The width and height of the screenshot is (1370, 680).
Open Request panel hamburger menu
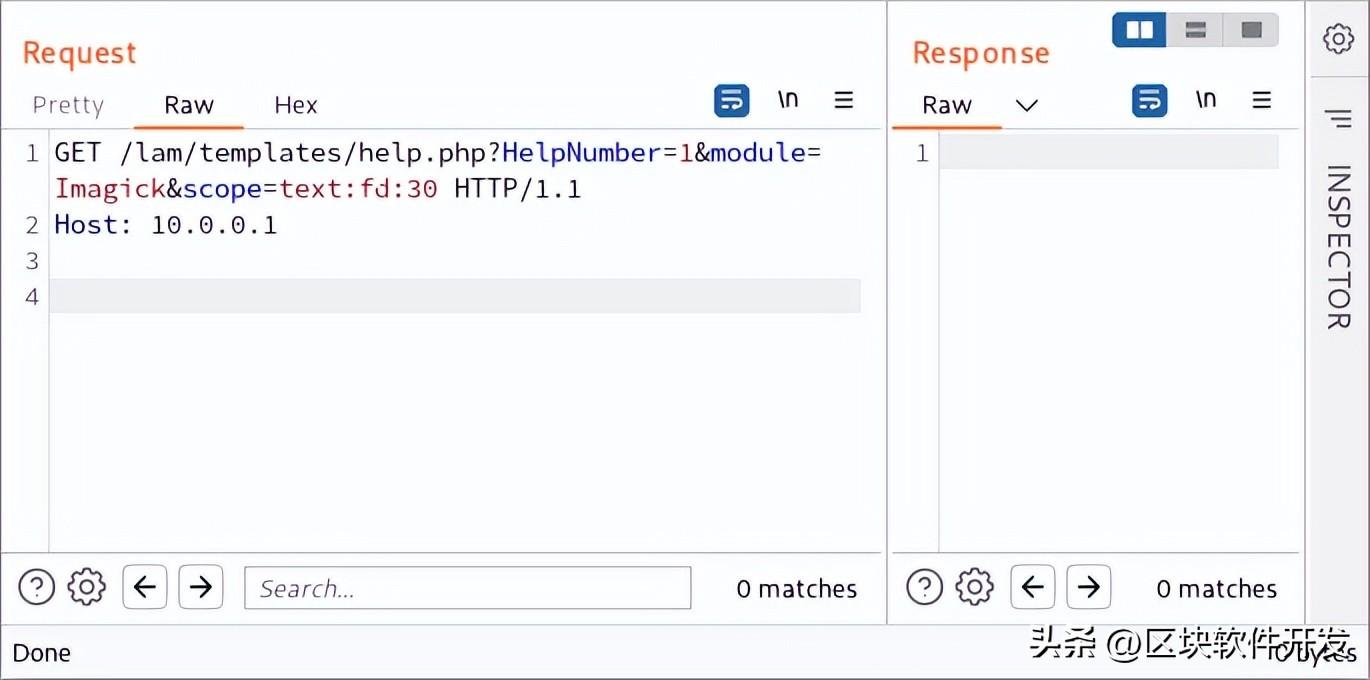click(x=844, y=100)
